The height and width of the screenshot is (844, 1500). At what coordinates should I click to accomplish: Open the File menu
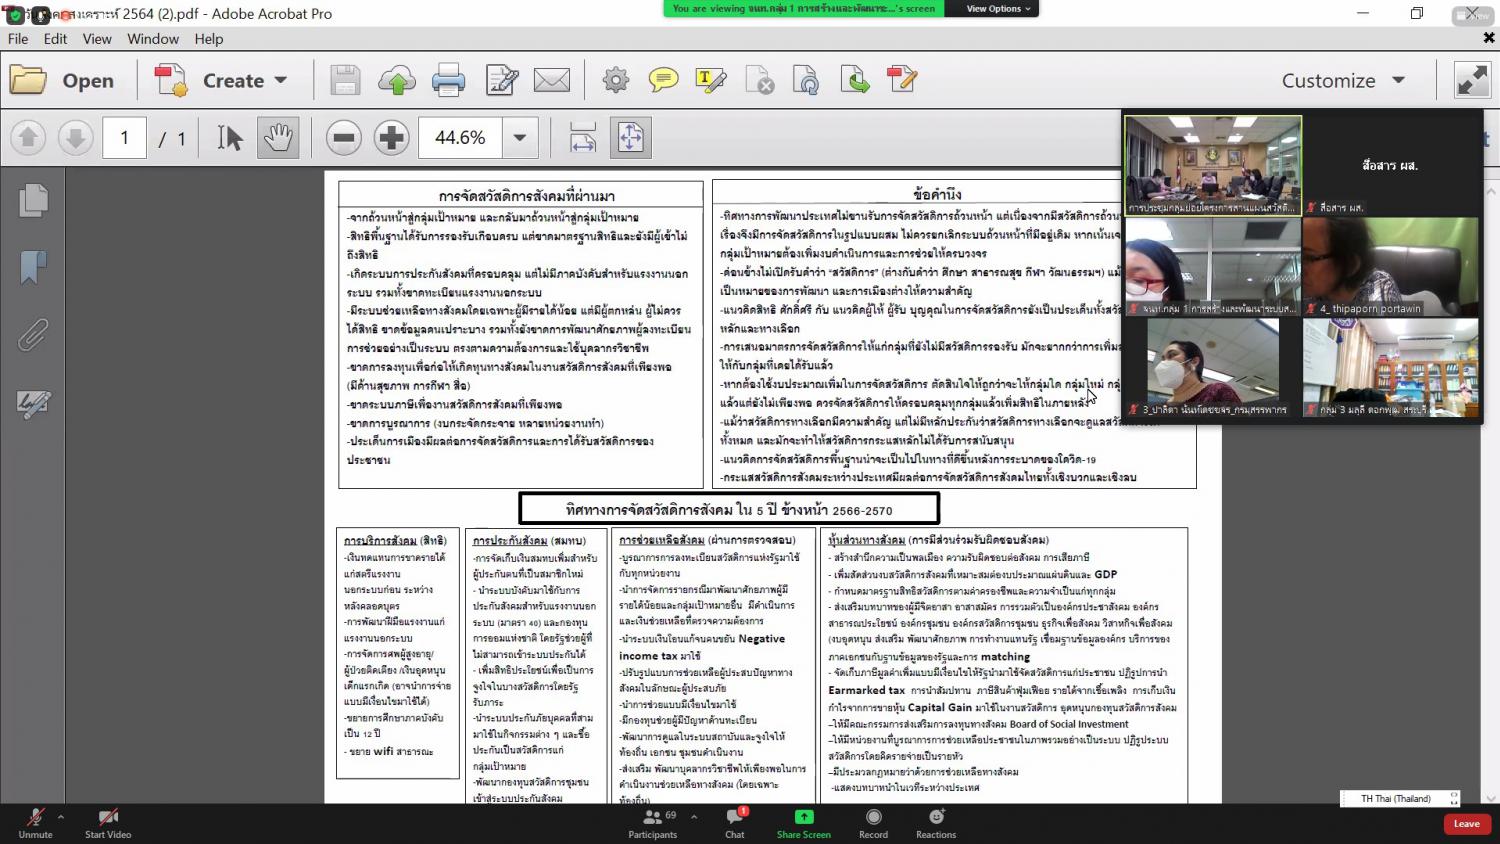coord(18,39)
